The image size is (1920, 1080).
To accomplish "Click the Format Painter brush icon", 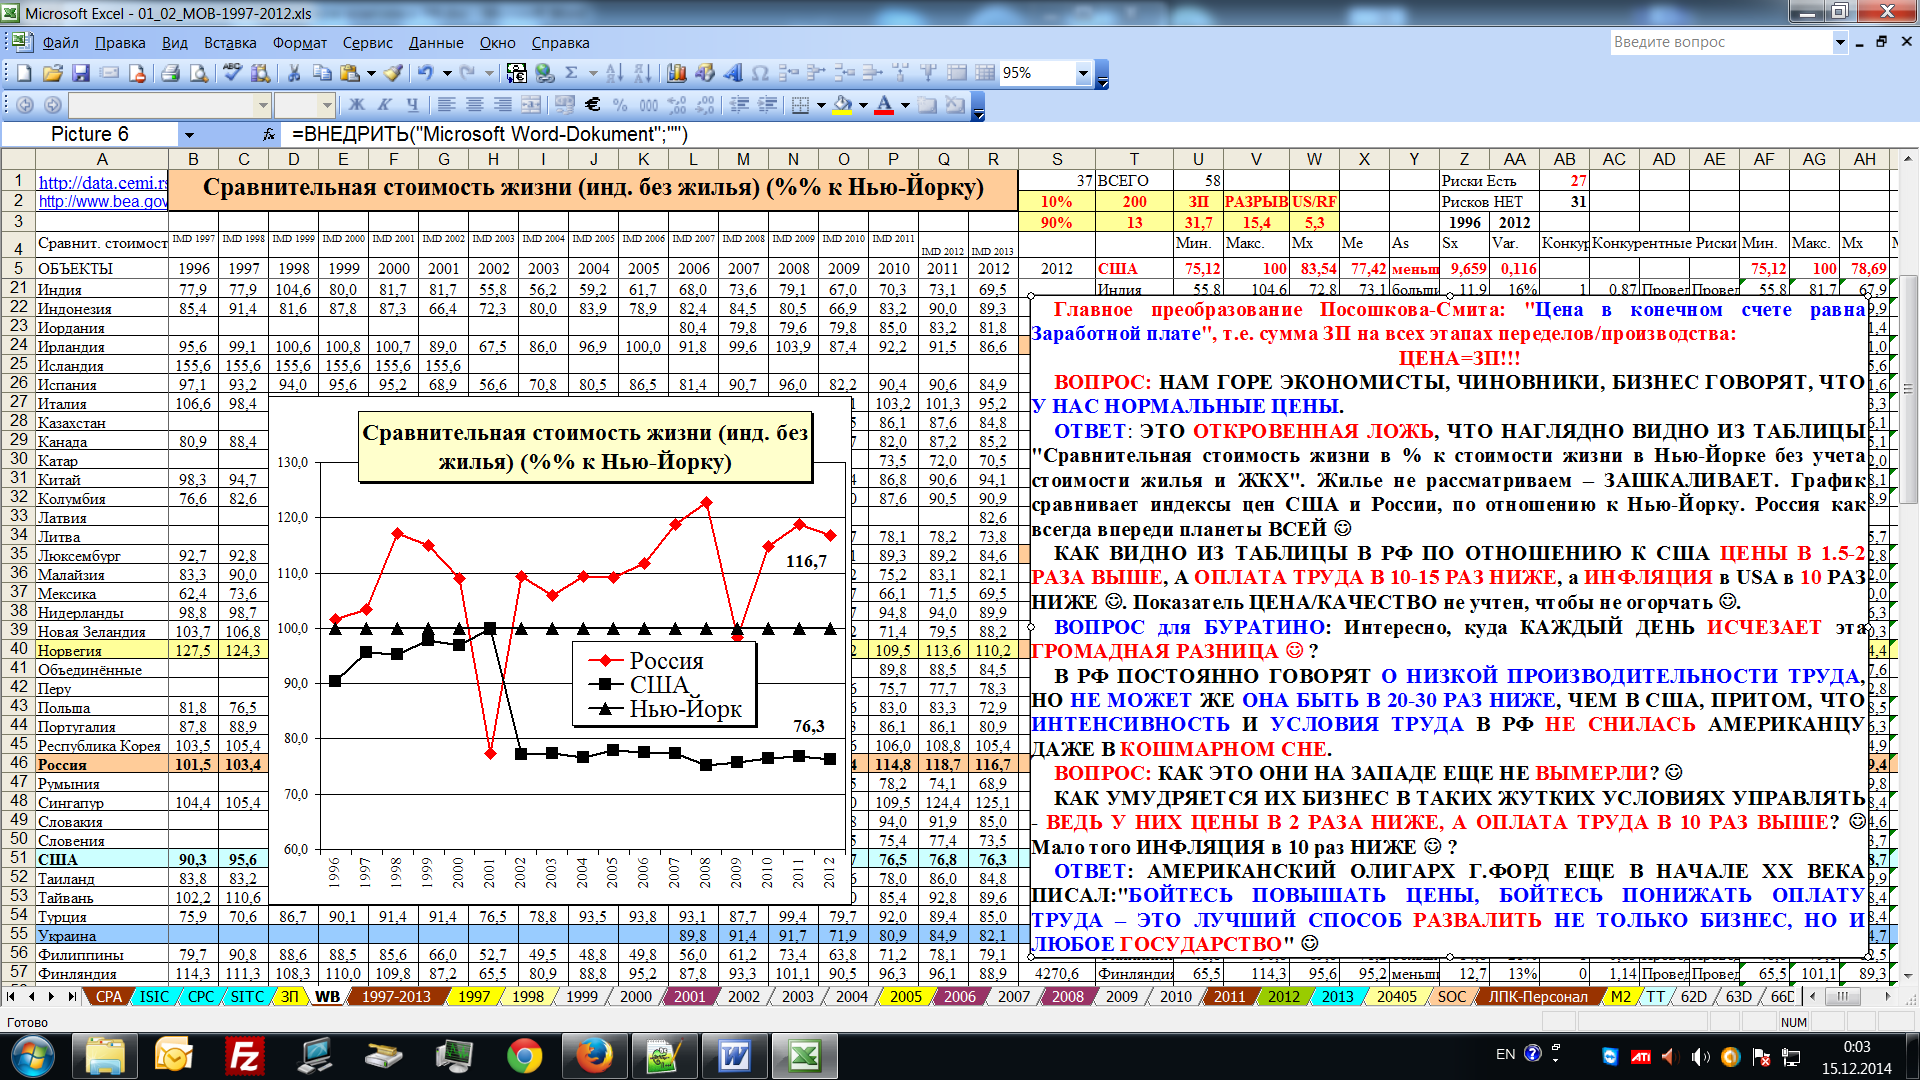I will tap(393, 73).
